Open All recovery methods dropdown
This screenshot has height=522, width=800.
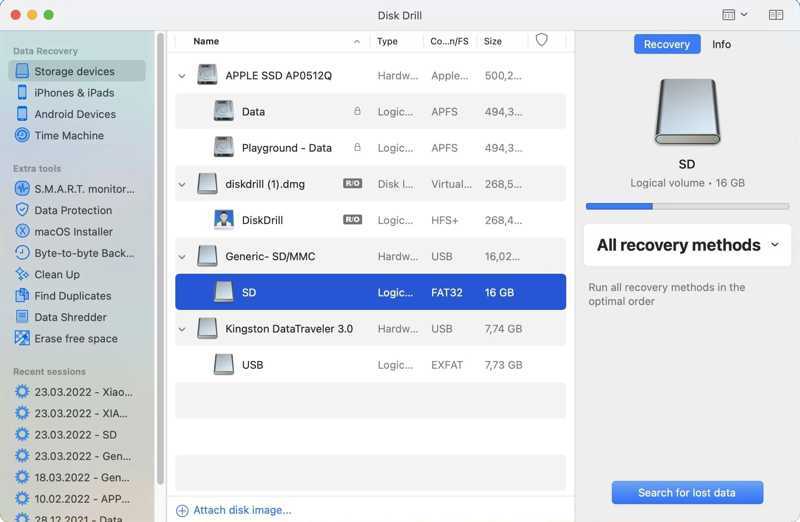pos(687,245)
